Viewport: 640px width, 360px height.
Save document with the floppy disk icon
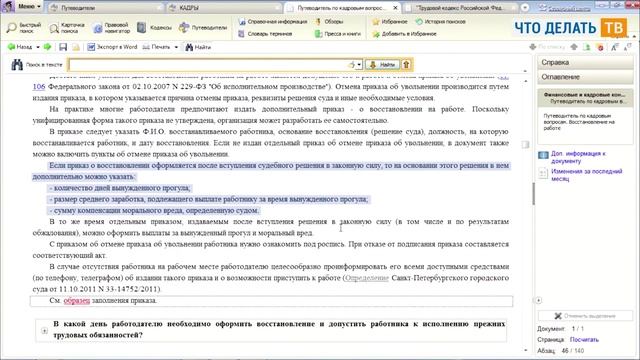(63, 47)
